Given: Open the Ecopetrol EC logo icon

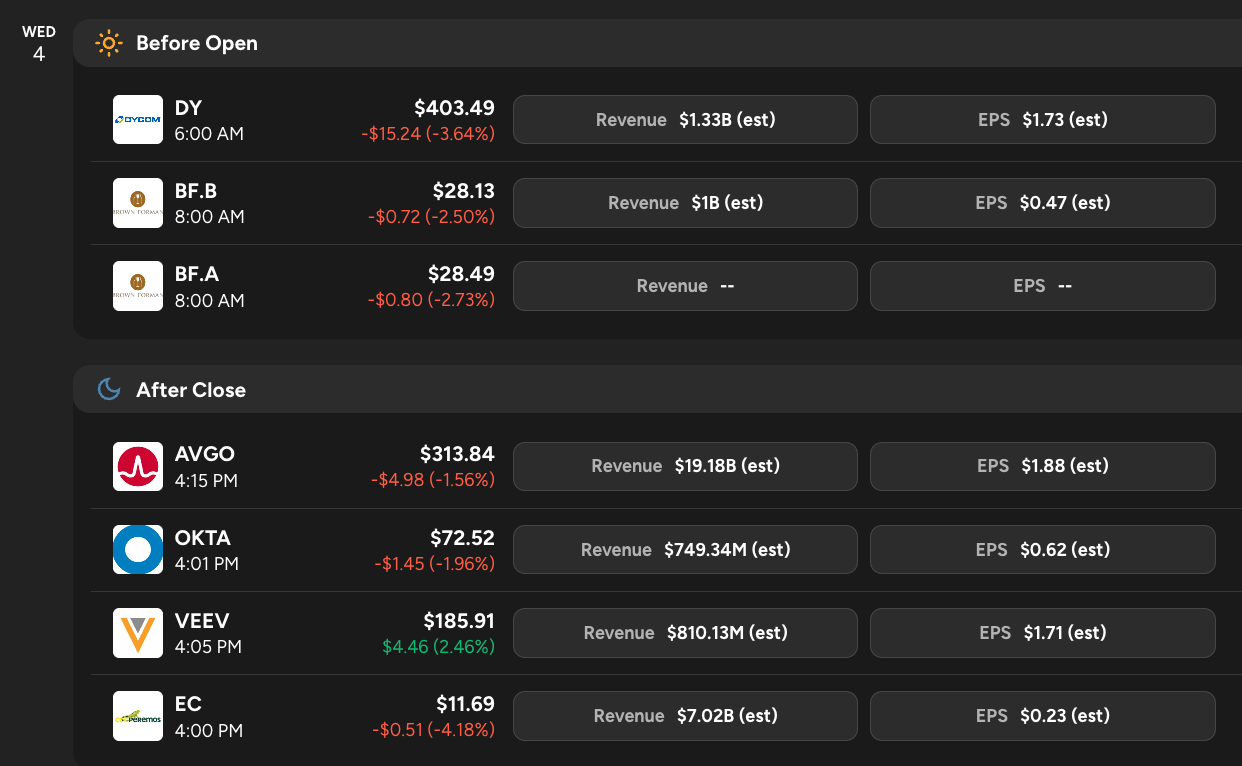Looking at the screenshot, I should click(138, 716).
